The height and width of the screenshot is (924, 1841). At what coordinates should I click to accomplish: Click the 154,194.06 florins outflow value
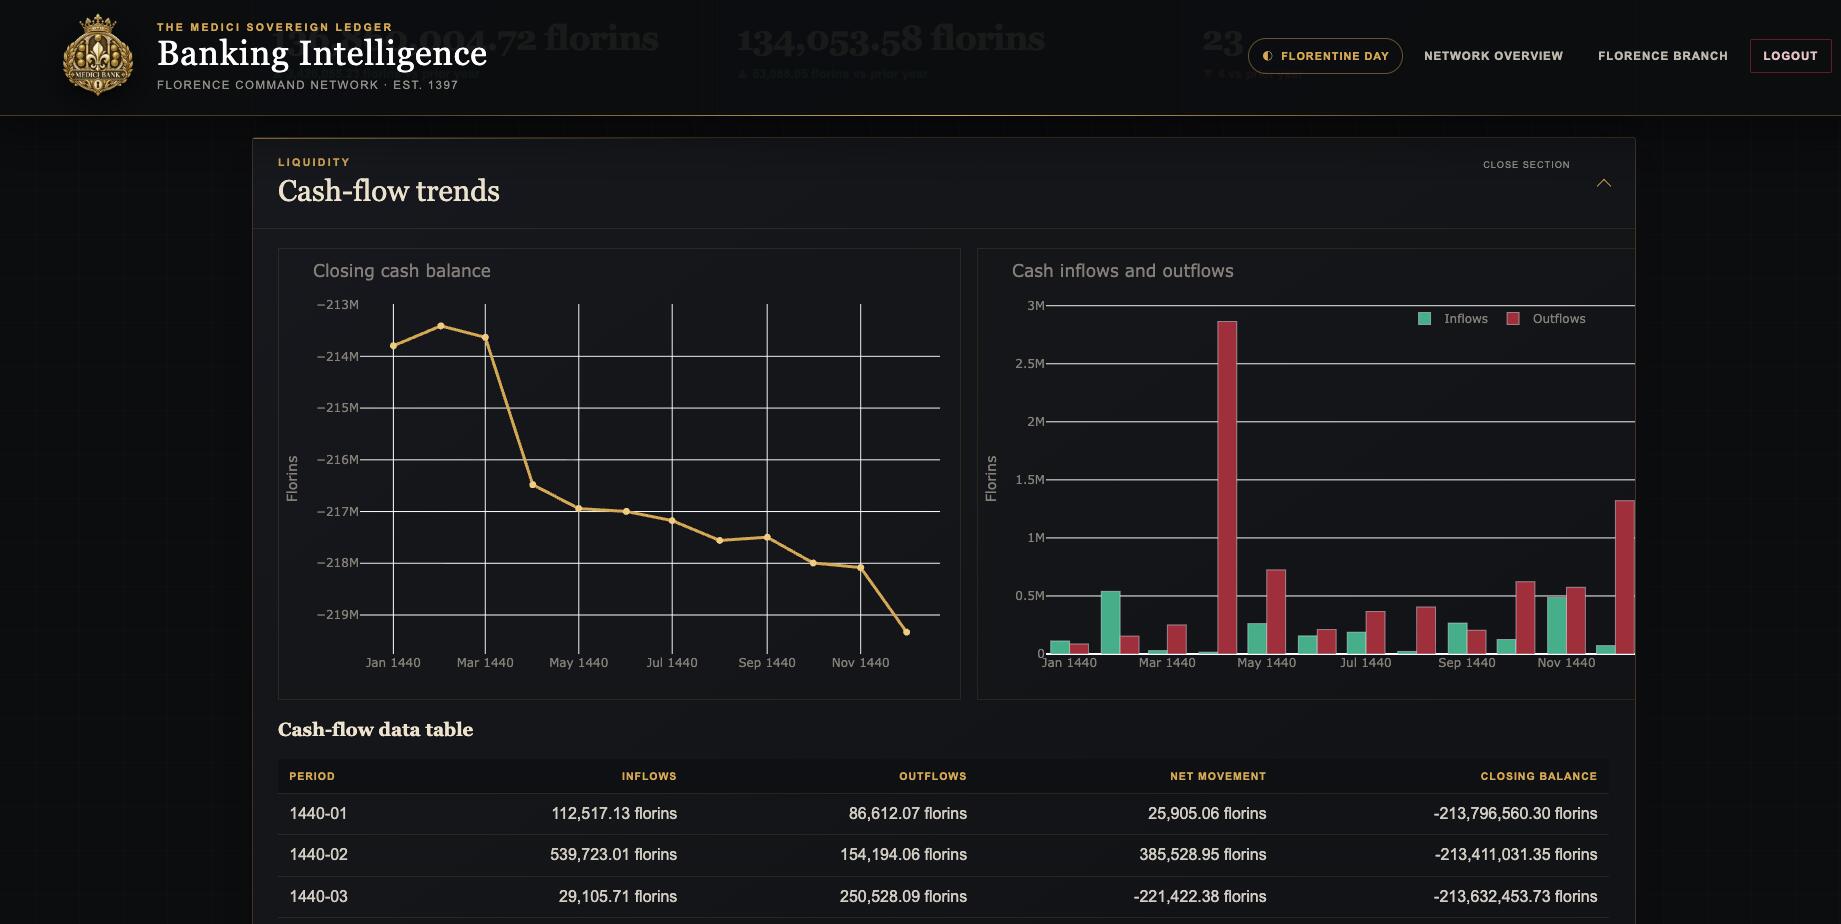(x=903, y=855)
